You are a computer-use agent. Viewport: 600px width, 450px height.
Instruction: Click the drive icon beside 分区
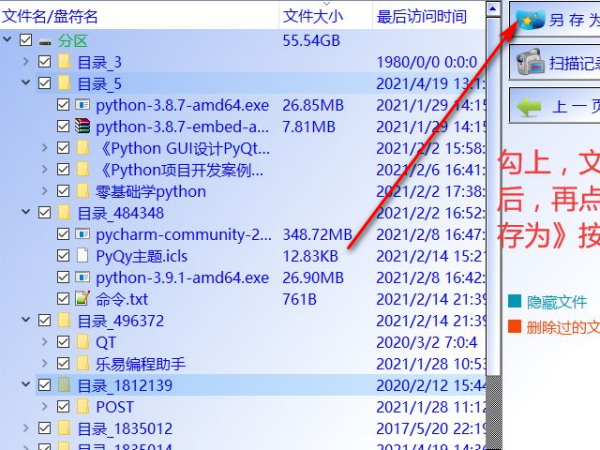pos(45,42)
